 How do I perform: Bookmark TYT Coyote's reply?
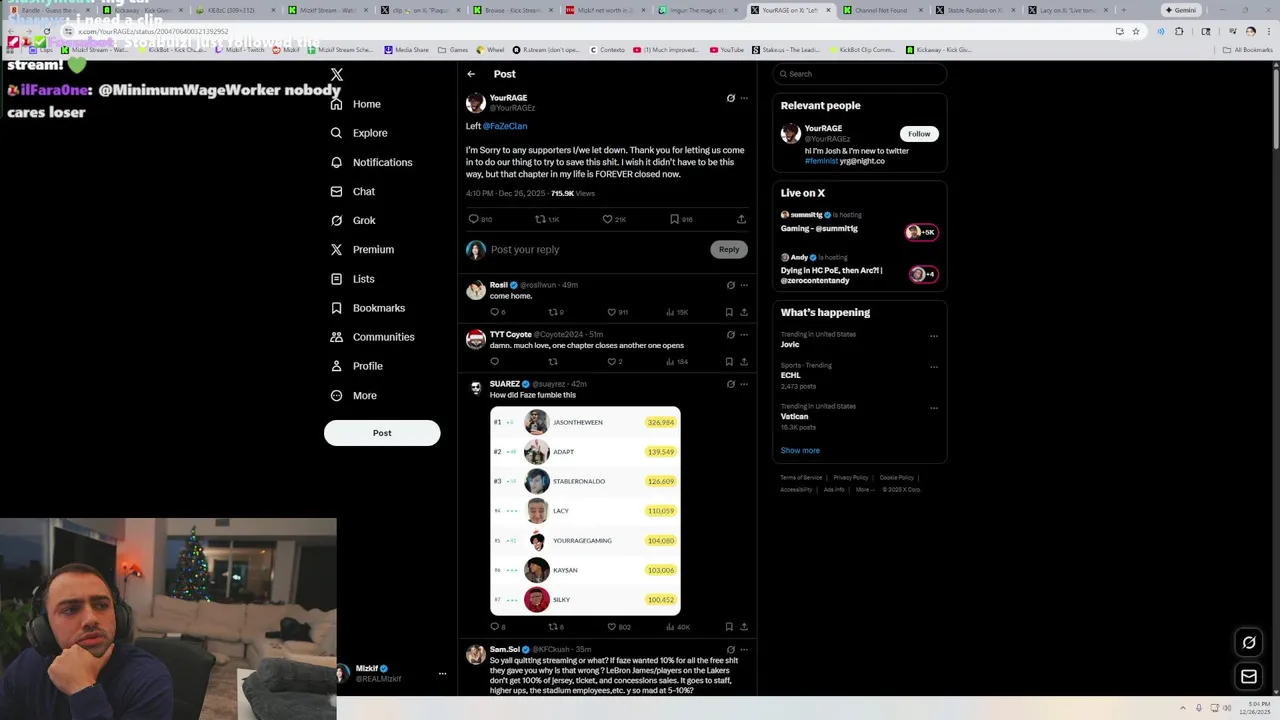click(729, 362)
